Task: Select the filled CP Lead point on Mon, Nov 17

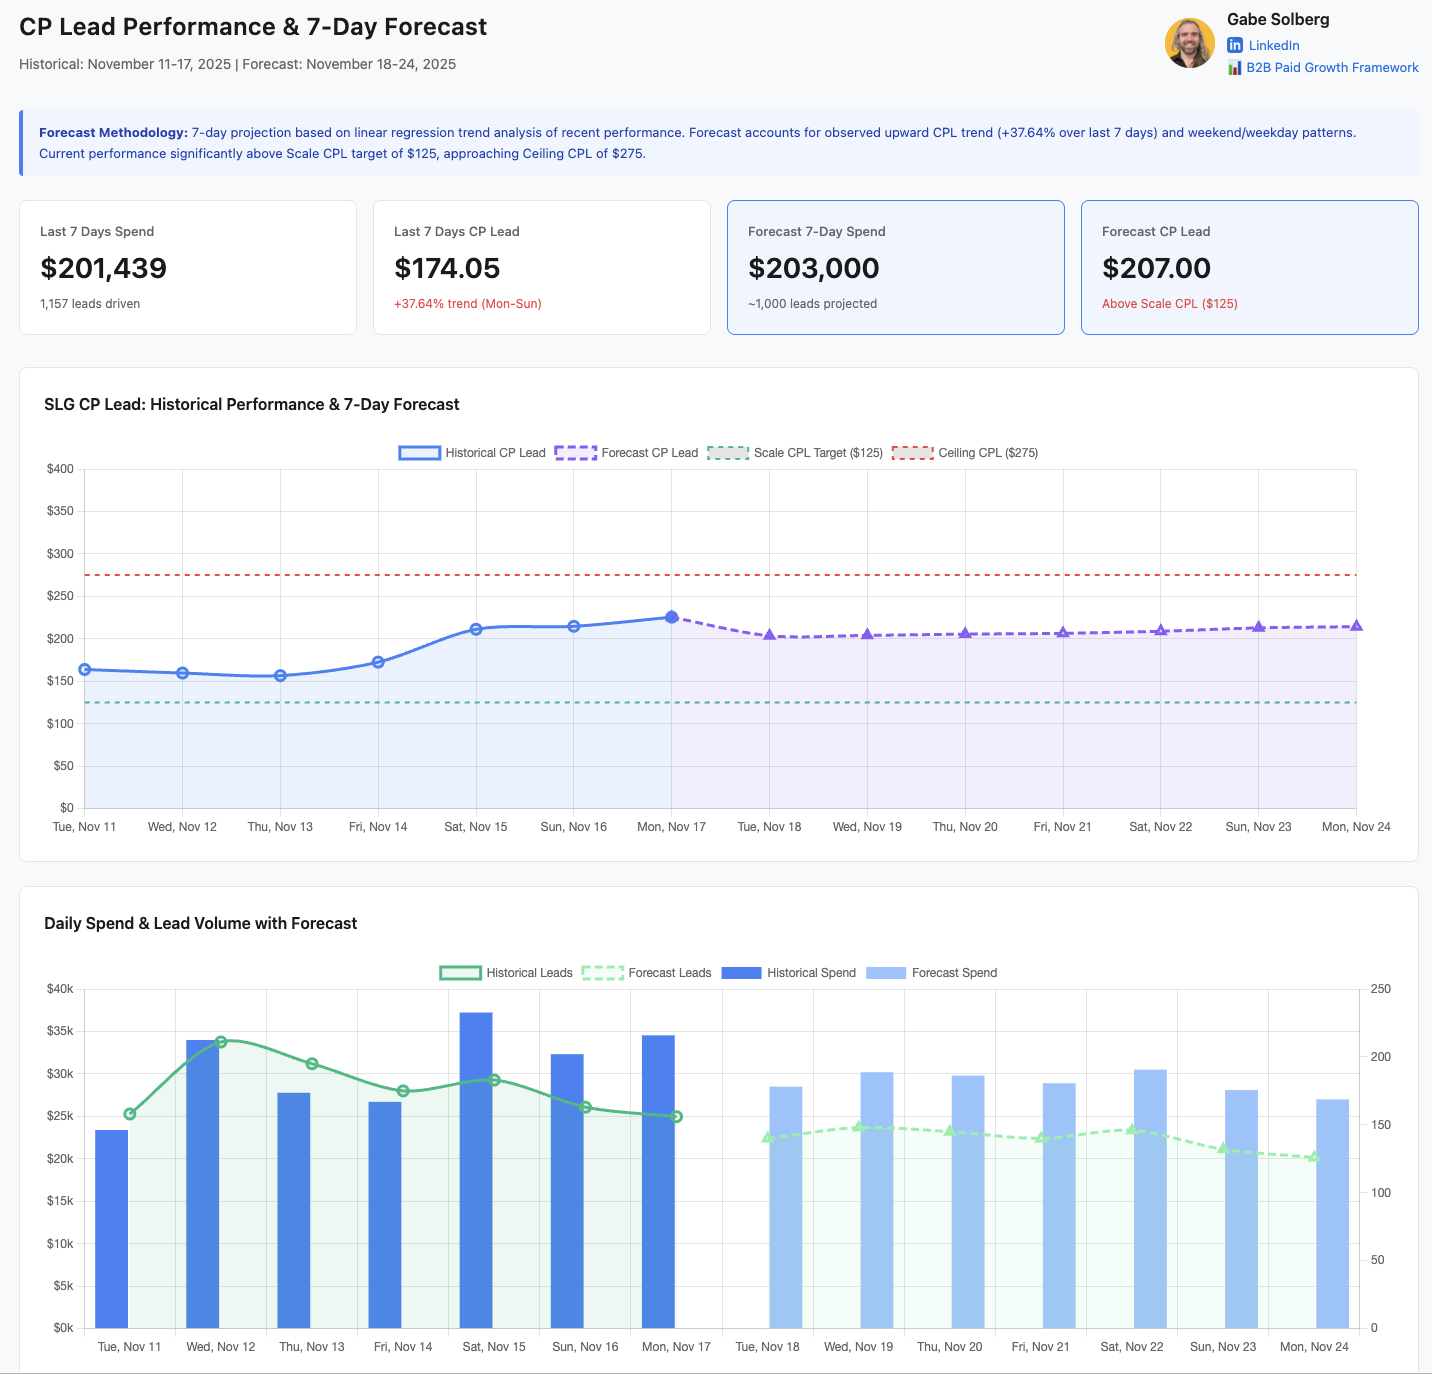Action: [x=672, y=617]
